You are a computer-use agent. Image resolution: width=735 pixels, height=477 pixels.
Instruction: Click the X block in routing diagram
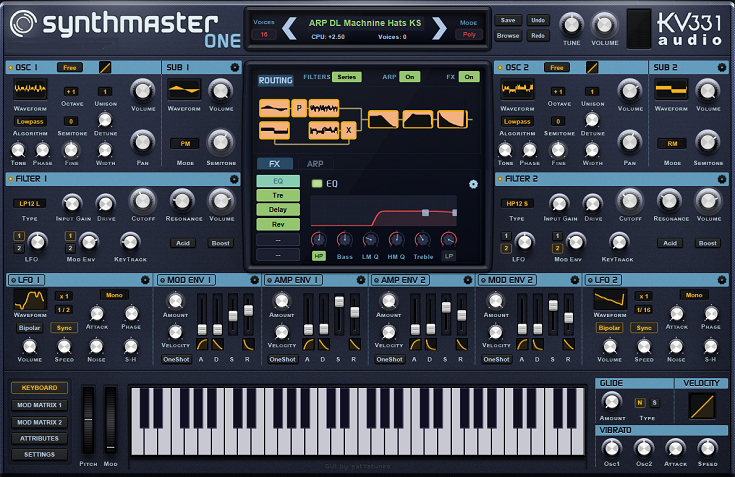point(348,130)
